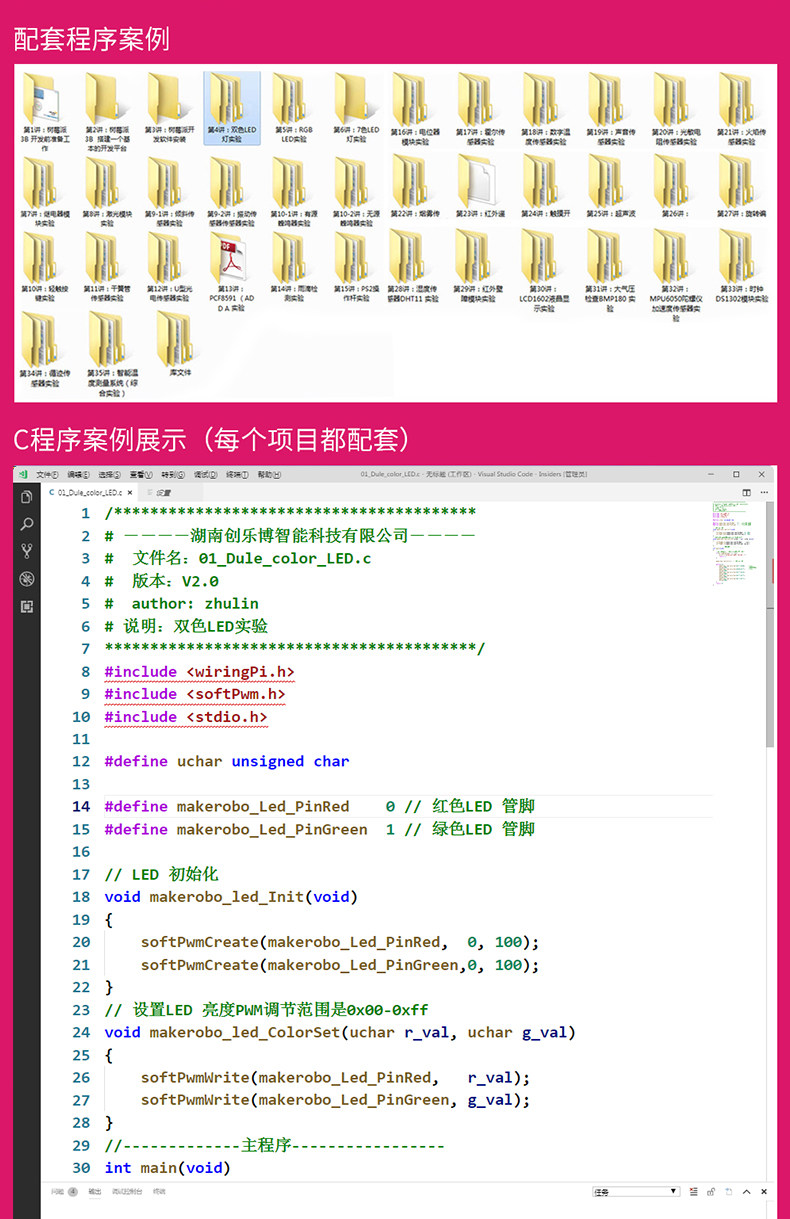The width and height of the screenshot is (790, 1219).
Task: Open the Explorer view in the activity bar
Action: point(26,496)
